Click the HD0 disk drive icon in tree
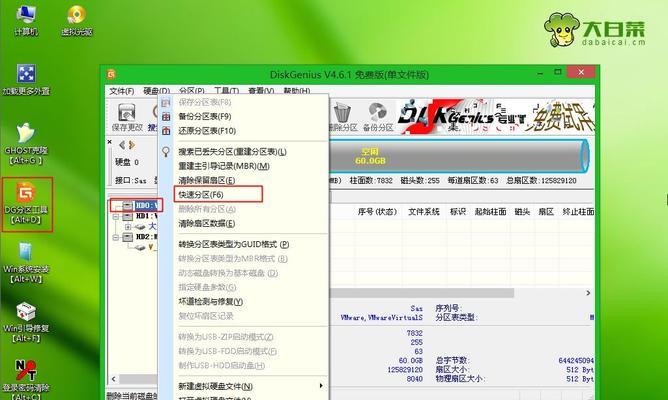668x400 pixels. coord(127,206)
